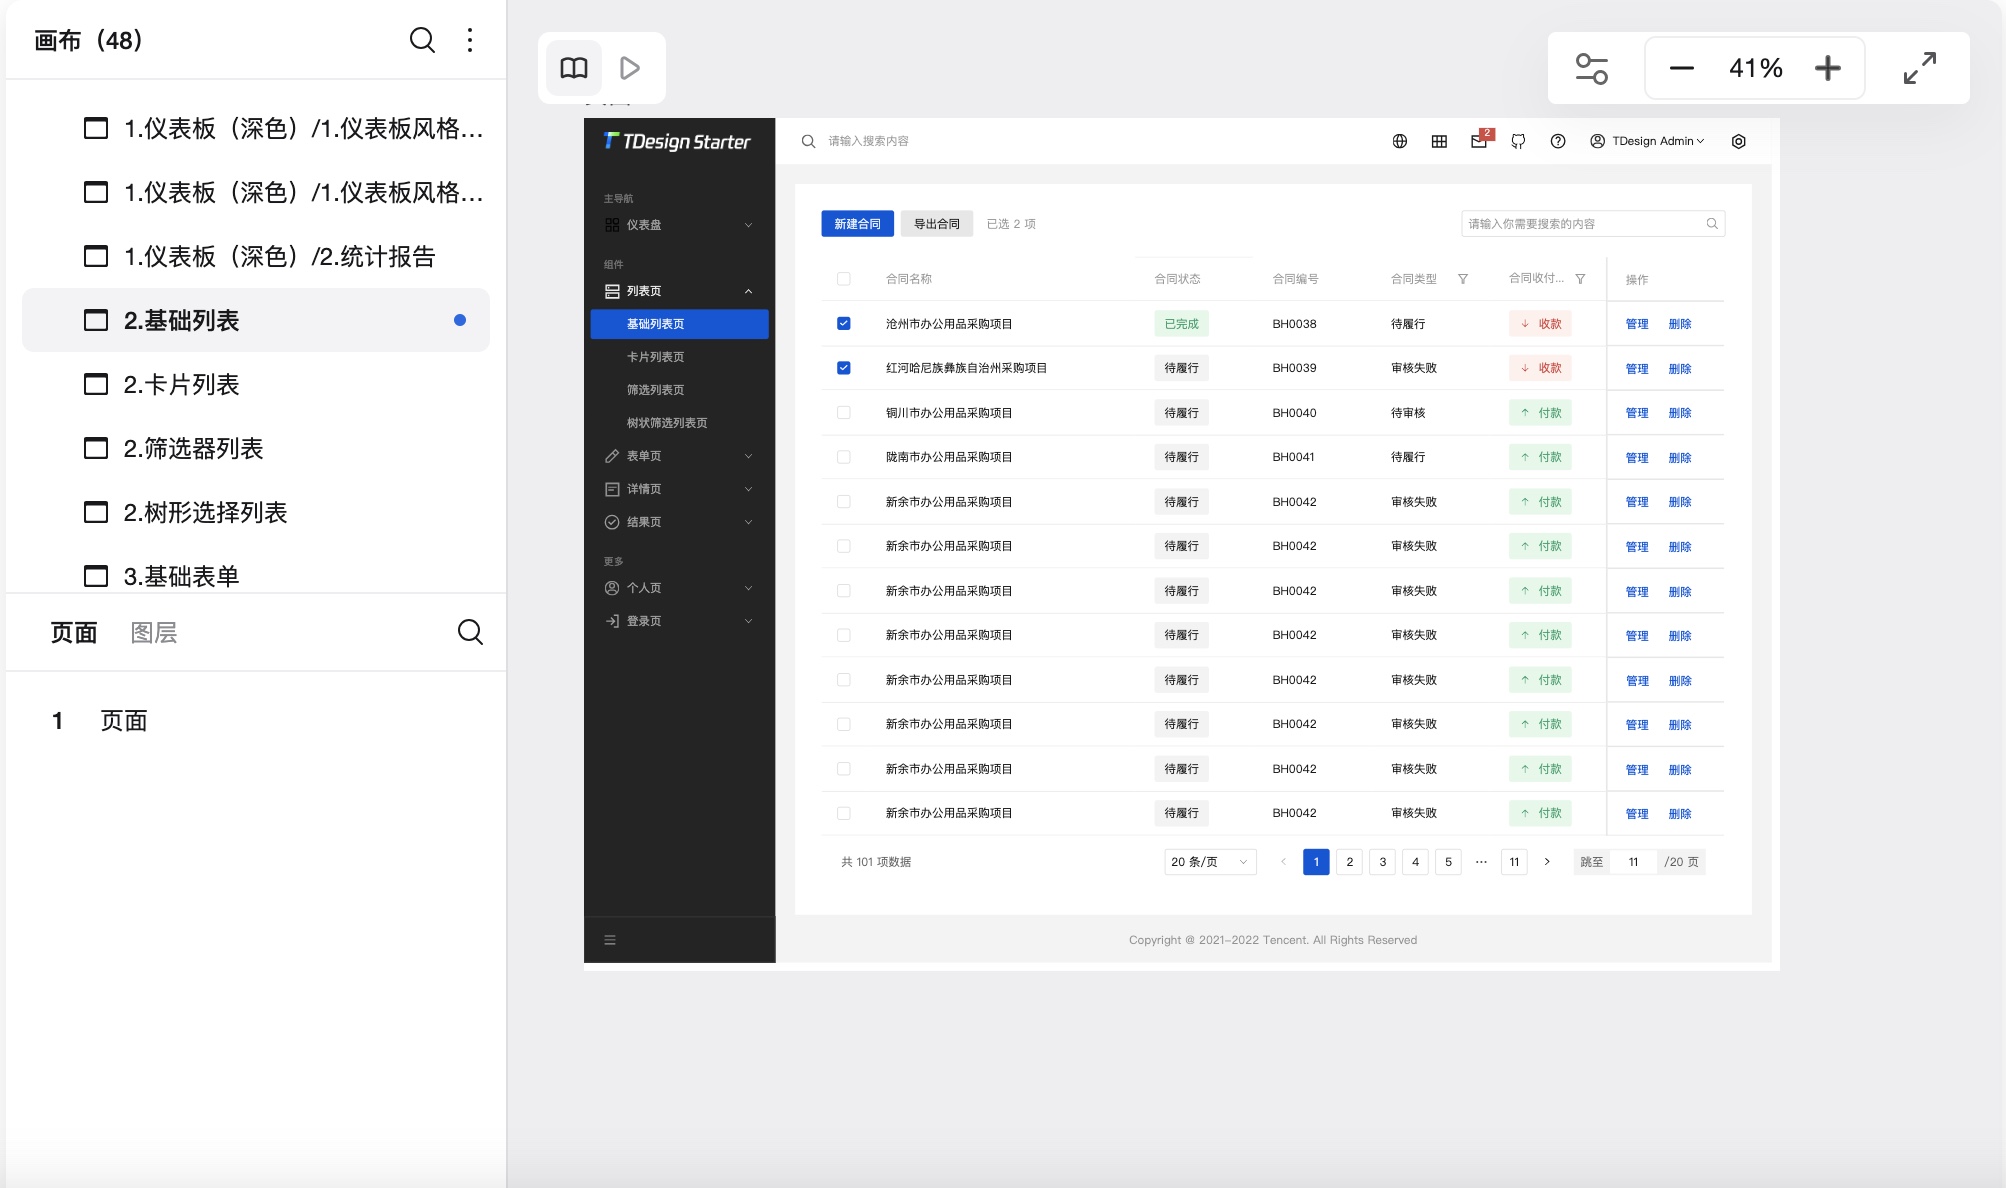This screenshot has height=1188, width=2006.
Task: Toggle the select-all header checkbox
Action: point(844,279)
